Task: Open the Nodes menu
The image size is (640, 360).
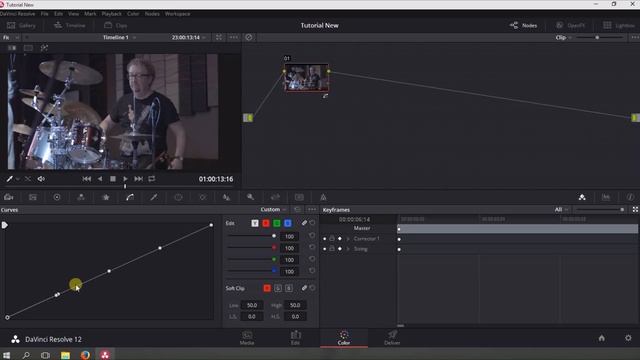Action: point(152,13)
